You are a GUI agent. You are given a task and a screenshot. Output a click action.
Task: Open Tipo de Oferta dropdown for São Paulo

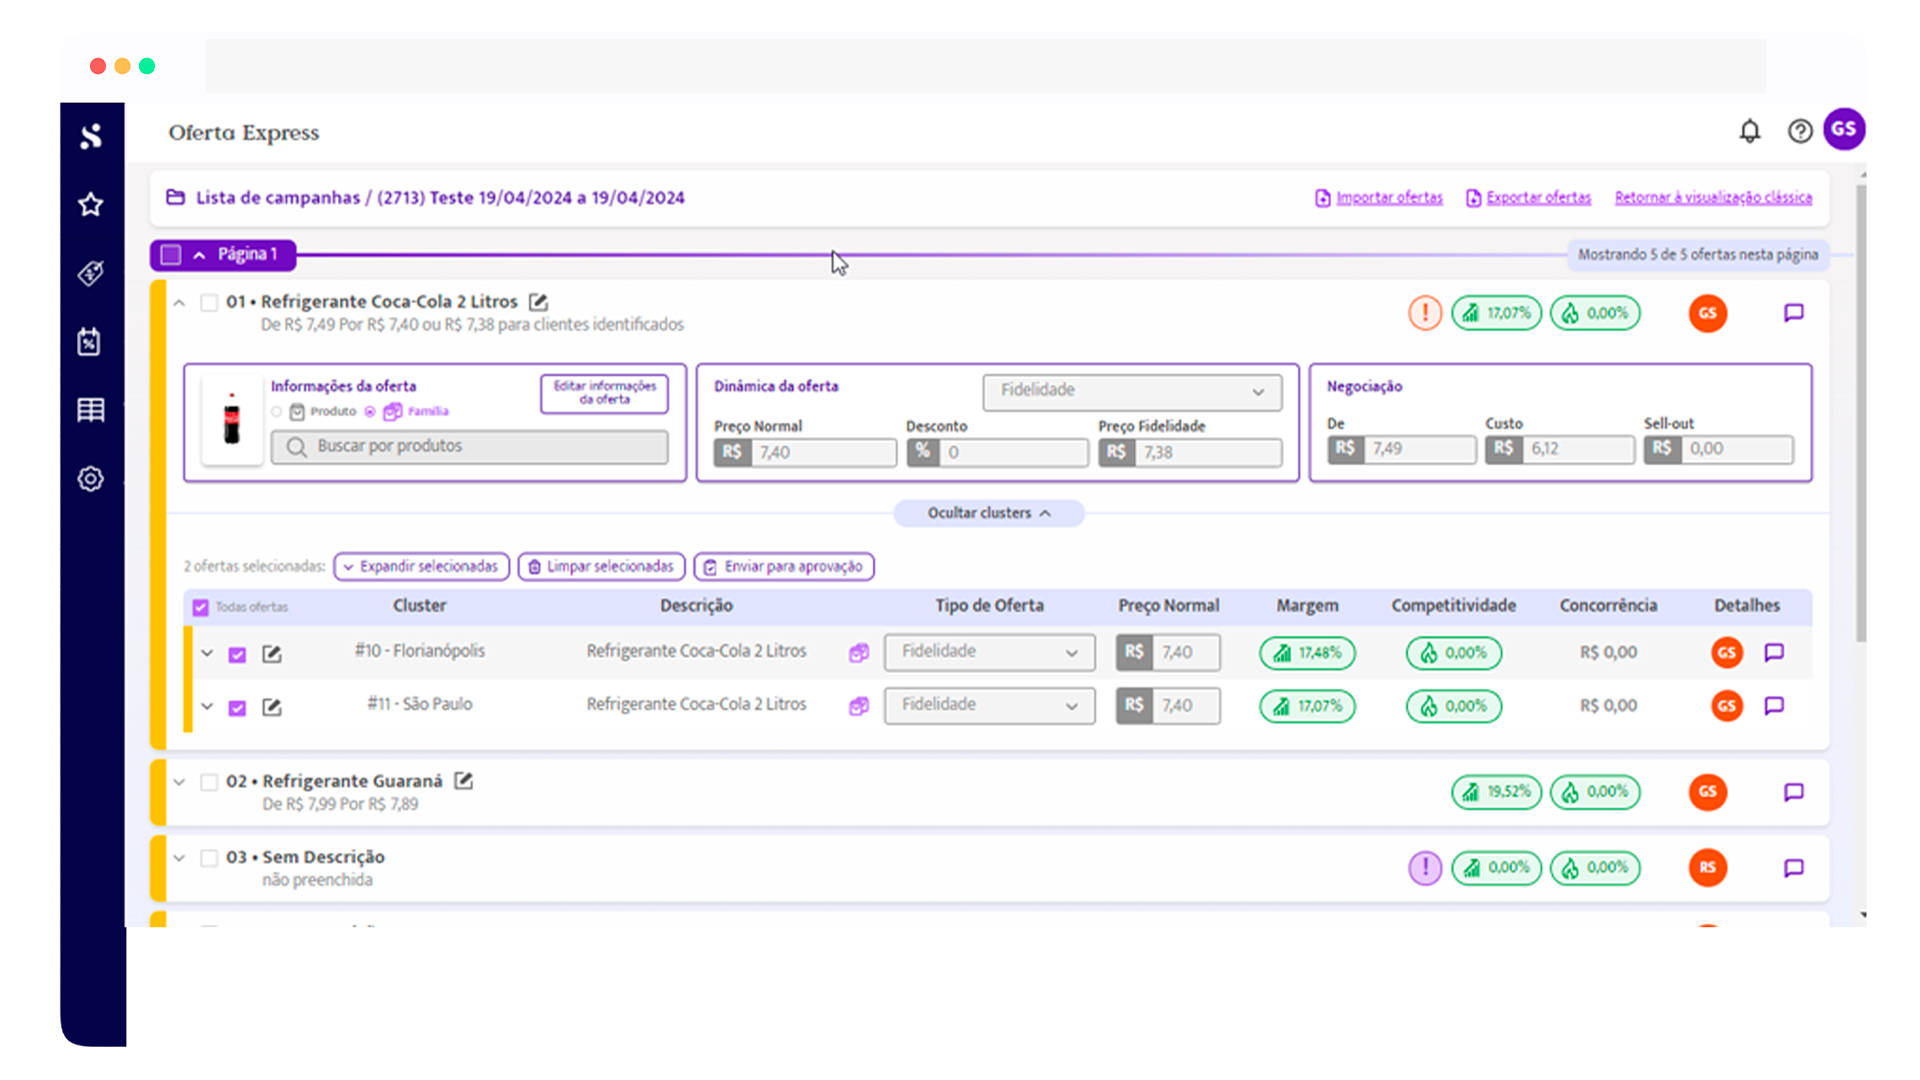(x=989, y=705)
